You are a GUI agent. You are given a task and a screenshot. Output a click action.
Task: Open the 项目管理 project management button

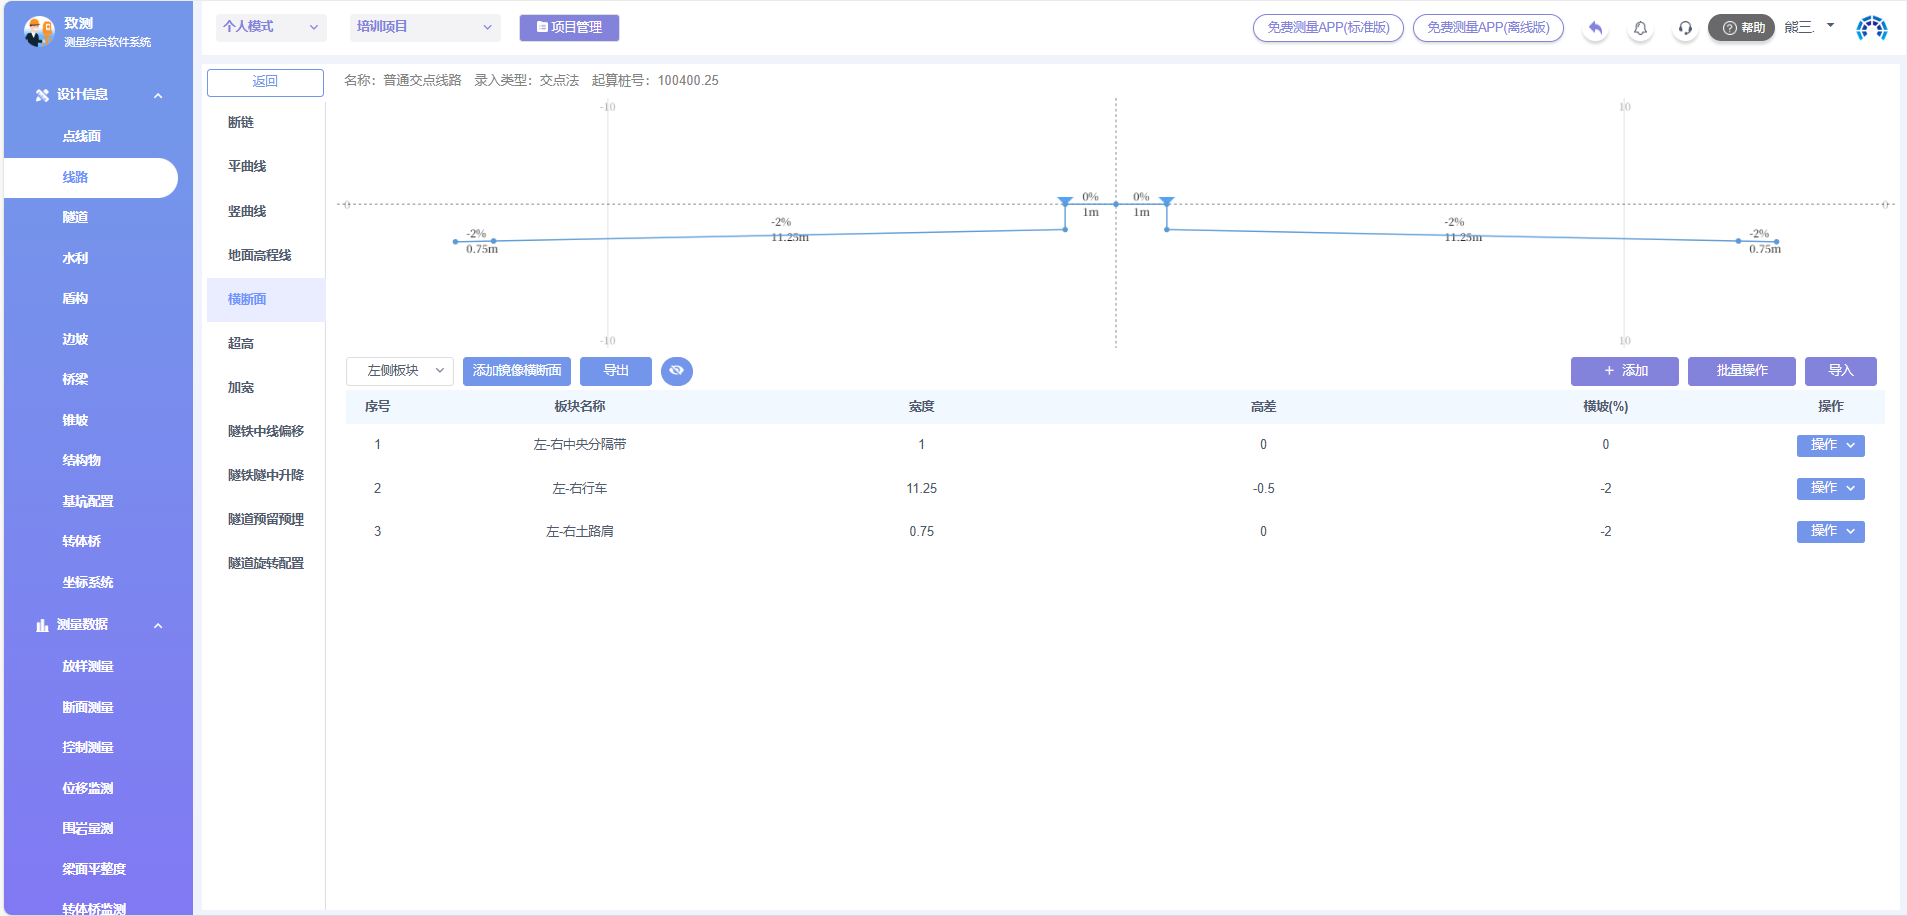coord(569,28)
